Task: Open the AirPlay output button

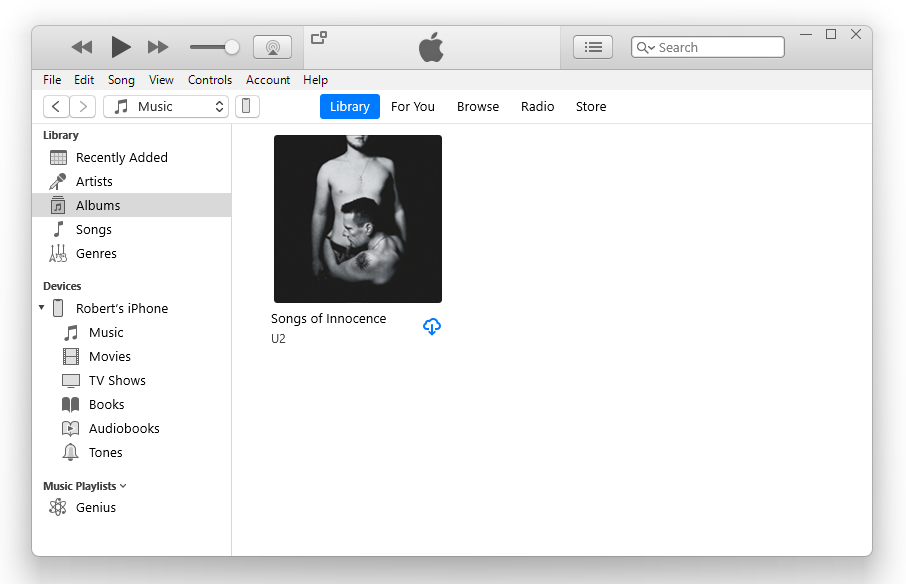Action: [272, 47]
